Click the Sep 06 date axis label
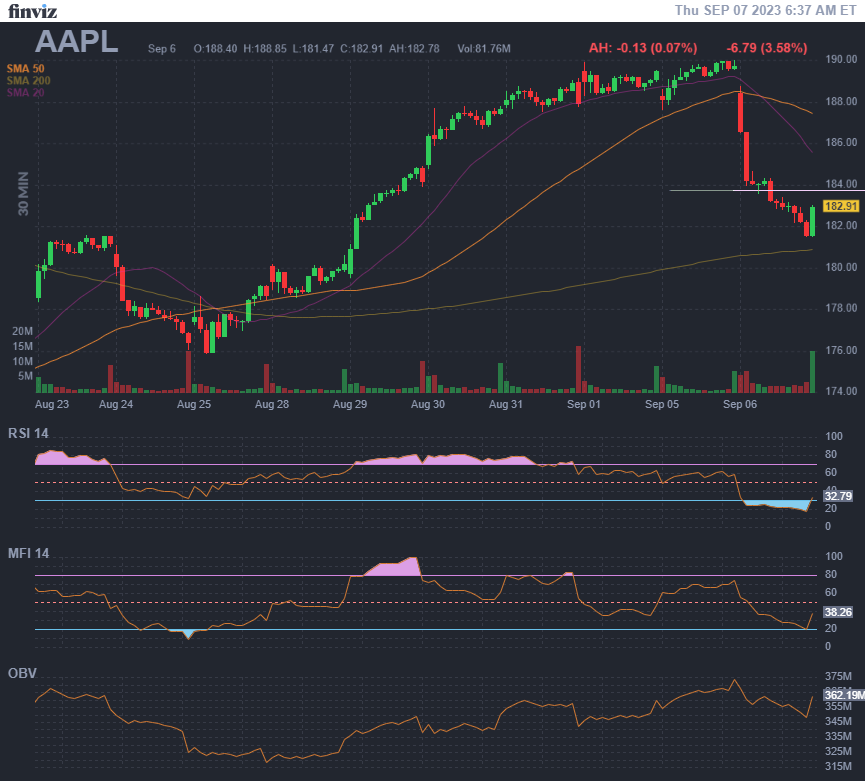Viewport: 865px width, 782px height. point(741,405)
